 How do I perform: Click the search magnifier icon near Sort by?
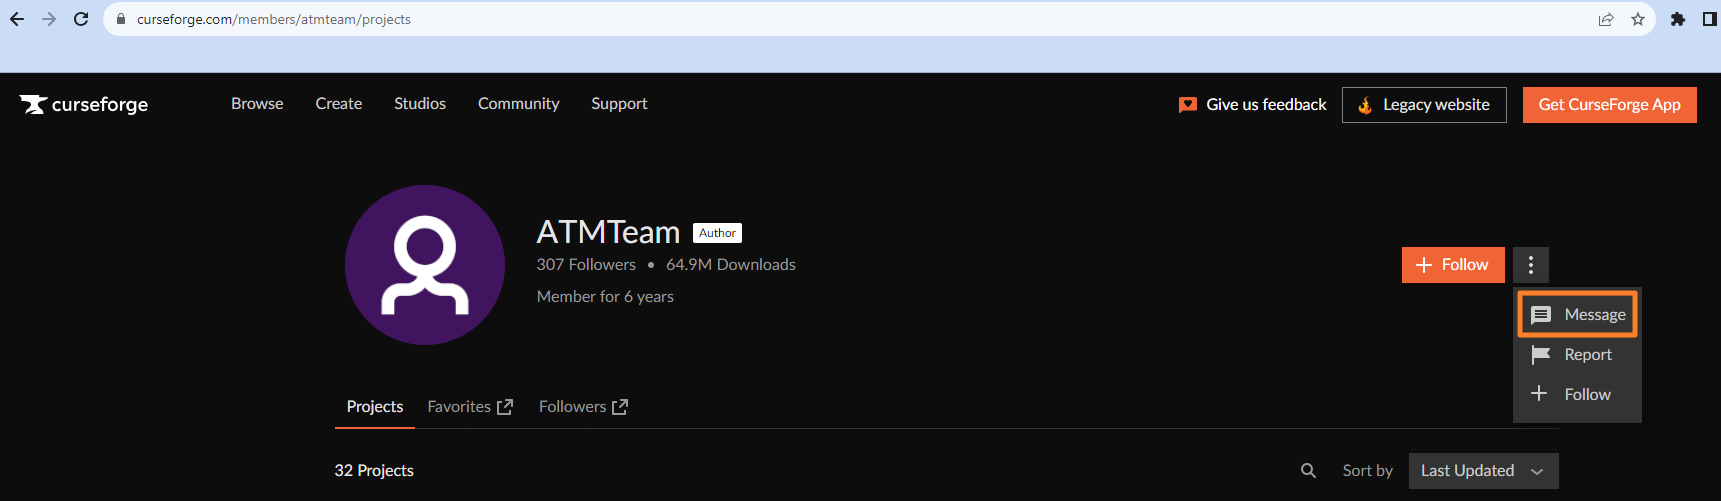tap(1308, 471)
